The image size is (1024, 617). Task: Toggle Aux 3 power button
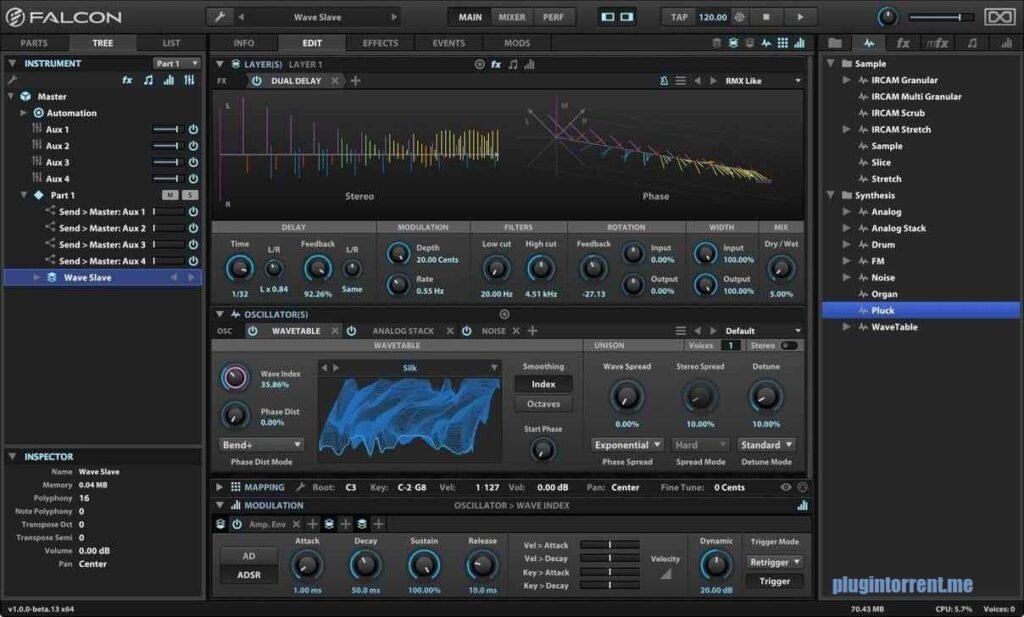click(193, 162)
